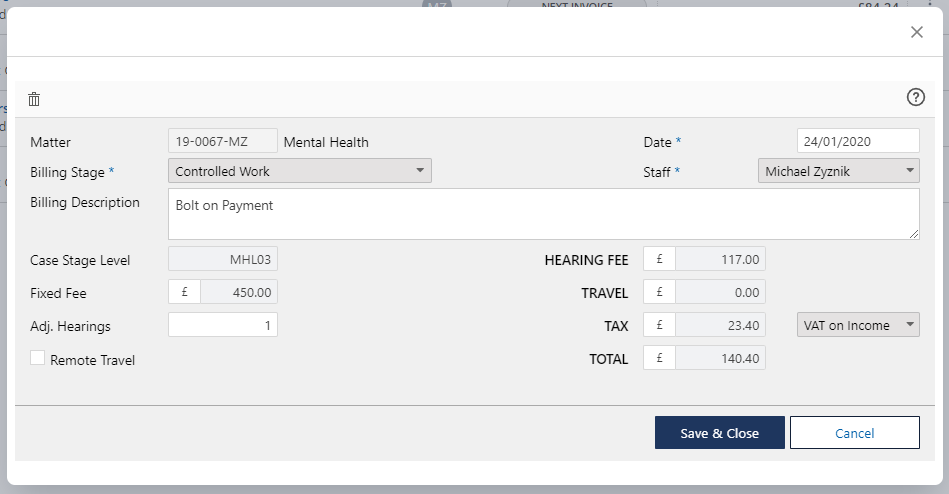Click the Fixed Fee amount field
The height and width of the screenshot is (494, 949).
tap(239, 292)
